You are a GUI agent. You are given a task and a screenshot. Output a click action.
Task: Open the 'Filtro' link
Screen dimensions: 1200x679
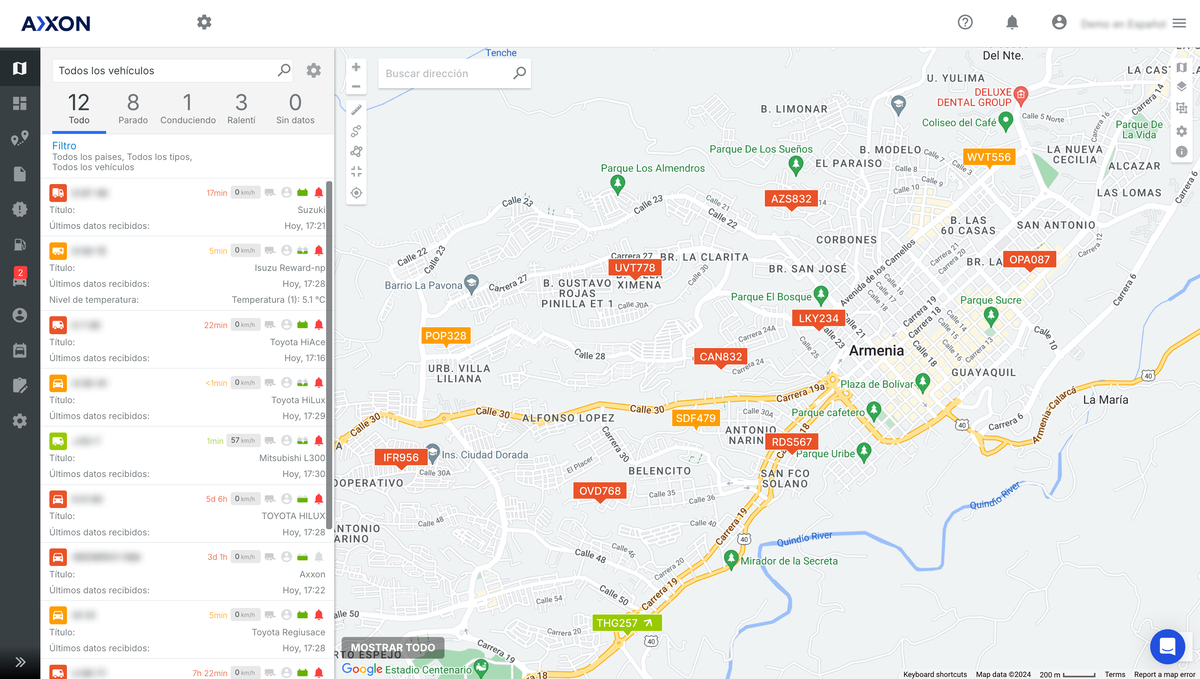pos(64,146)
